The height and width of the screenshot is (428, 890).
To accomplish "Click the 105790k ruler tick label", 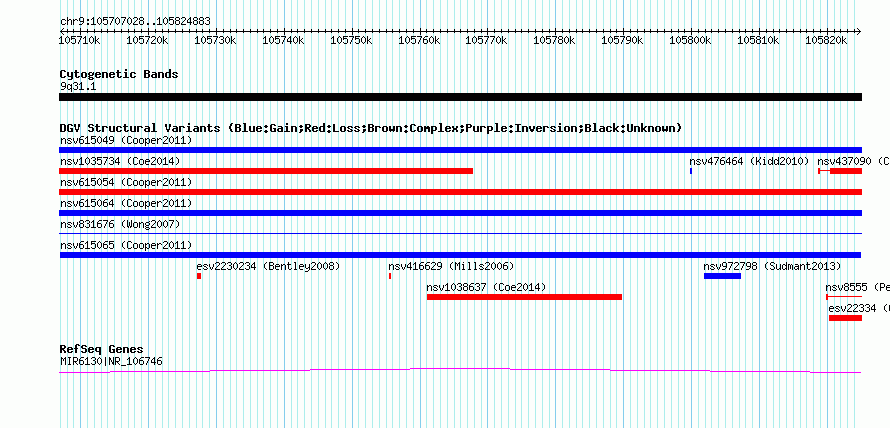I will [x=622, y=40].
